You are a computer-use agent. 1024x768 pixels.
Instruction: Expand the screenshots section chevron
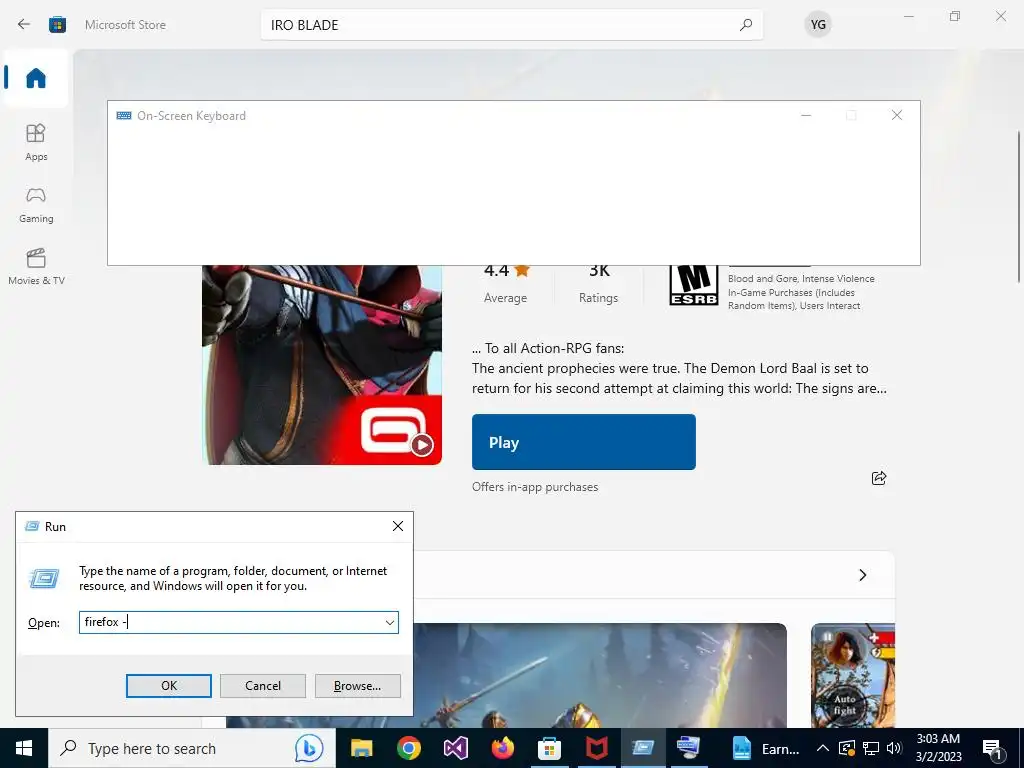863,575
